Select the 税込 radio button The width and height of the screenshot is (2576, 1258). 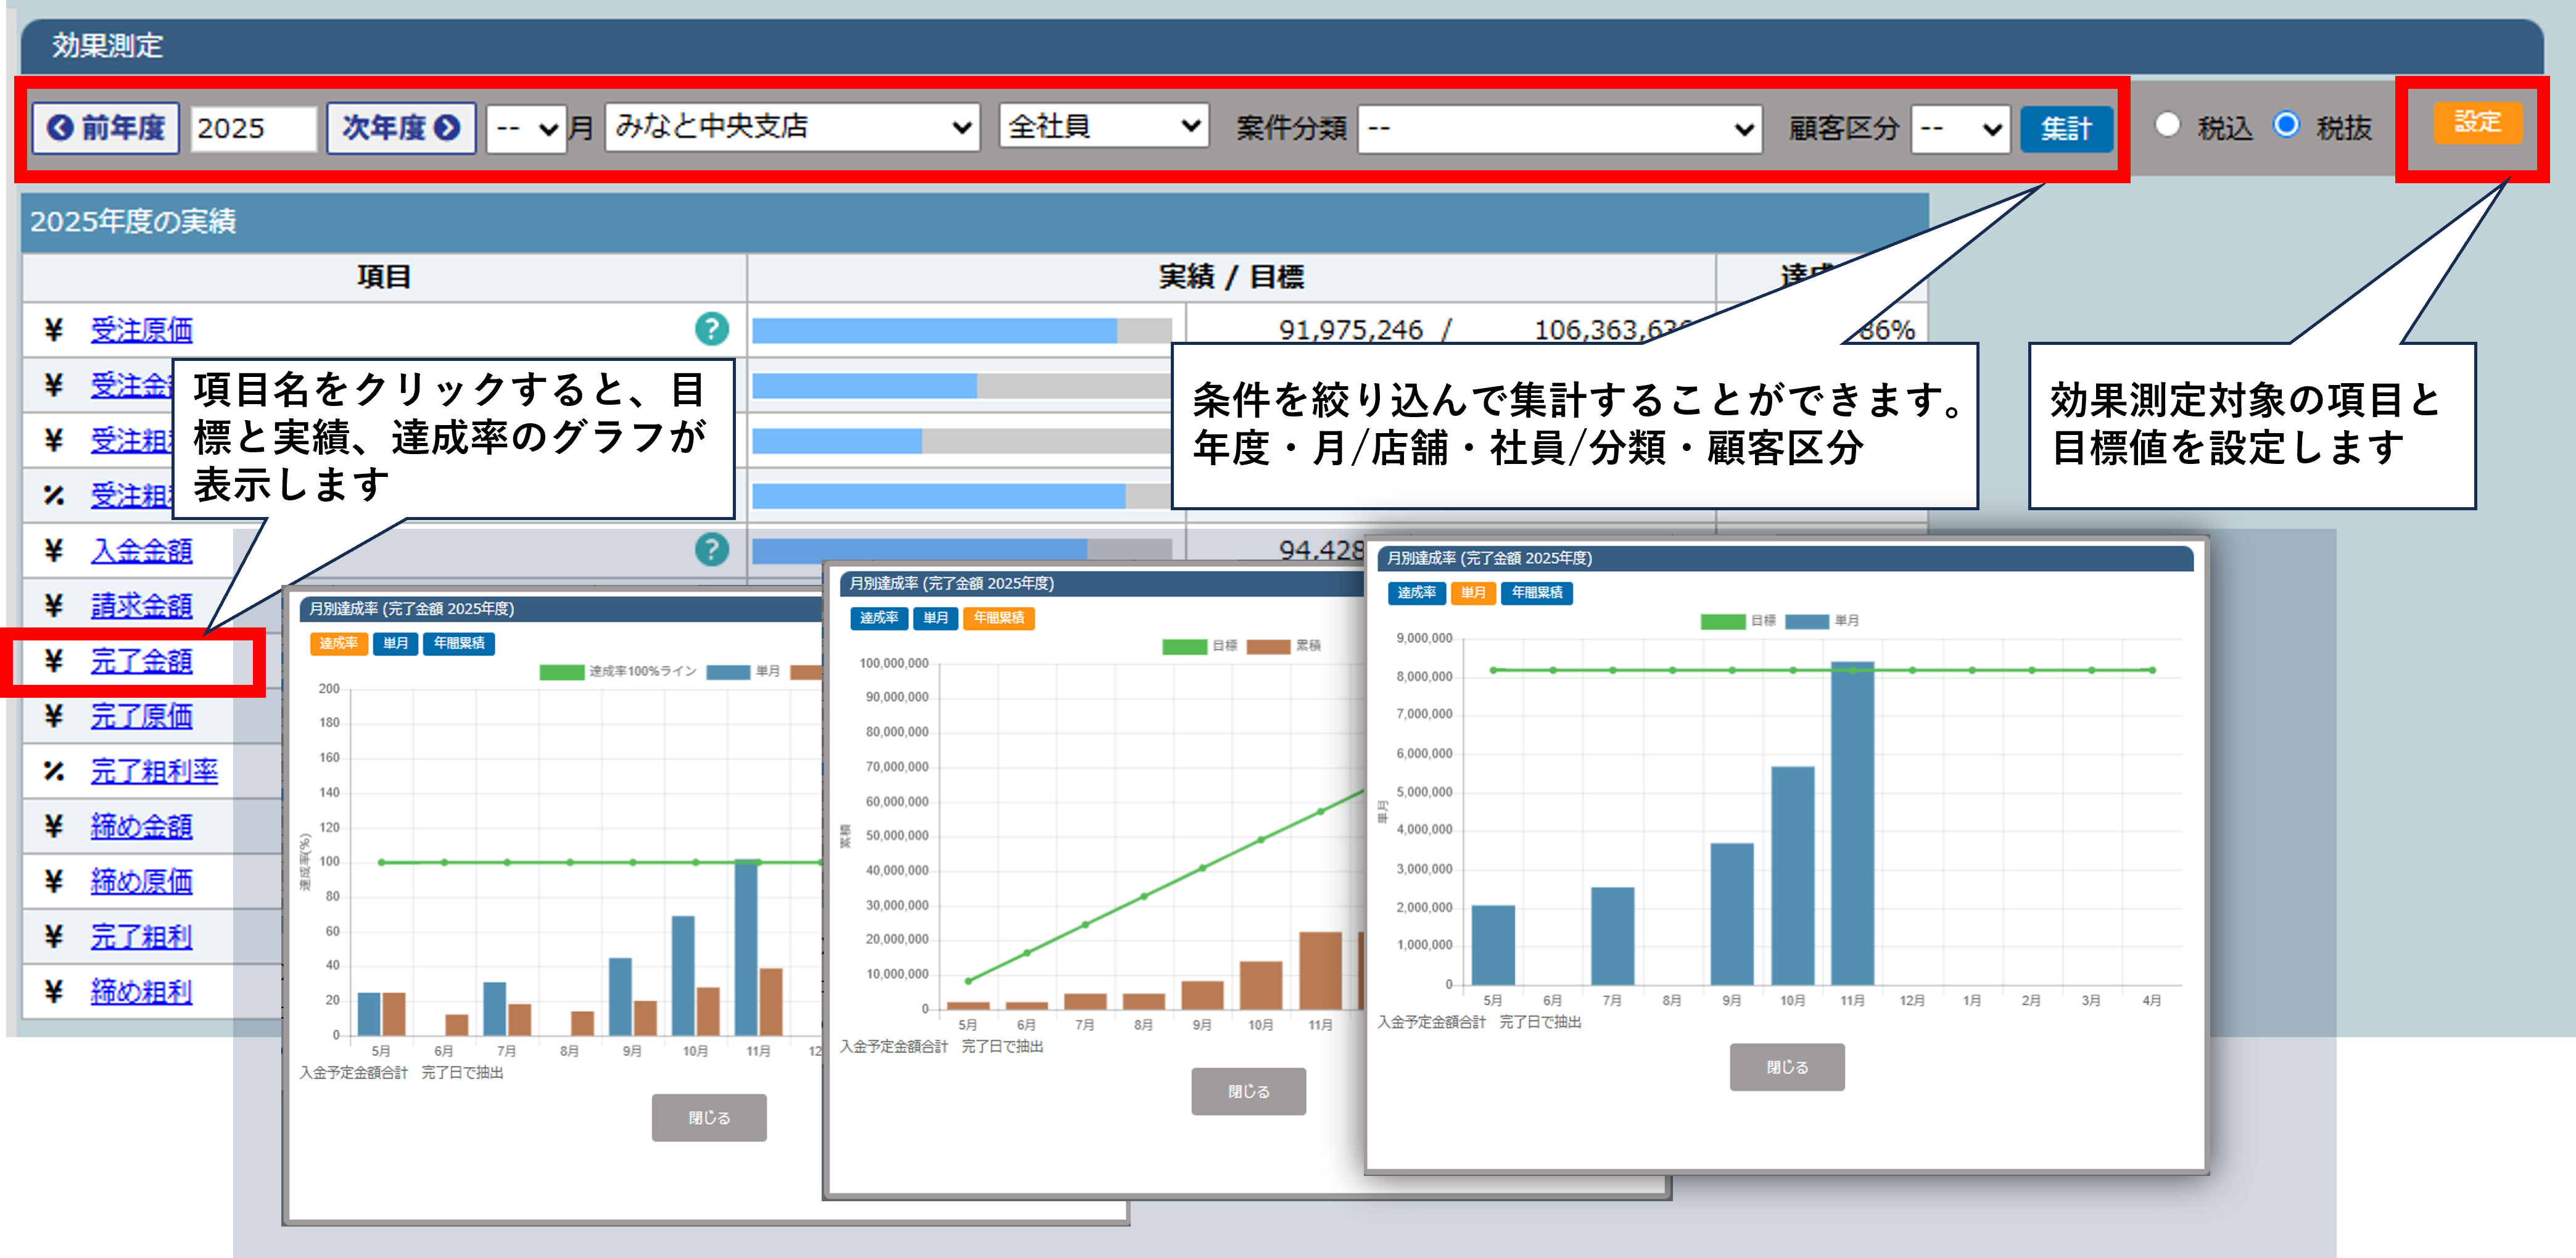tap(2167, 125)
